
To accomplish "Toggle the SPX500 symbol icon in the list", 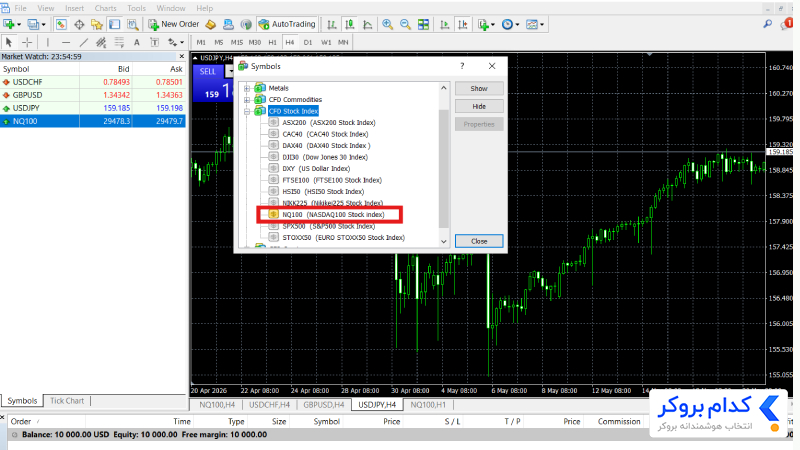I will [x=273, y=226].
